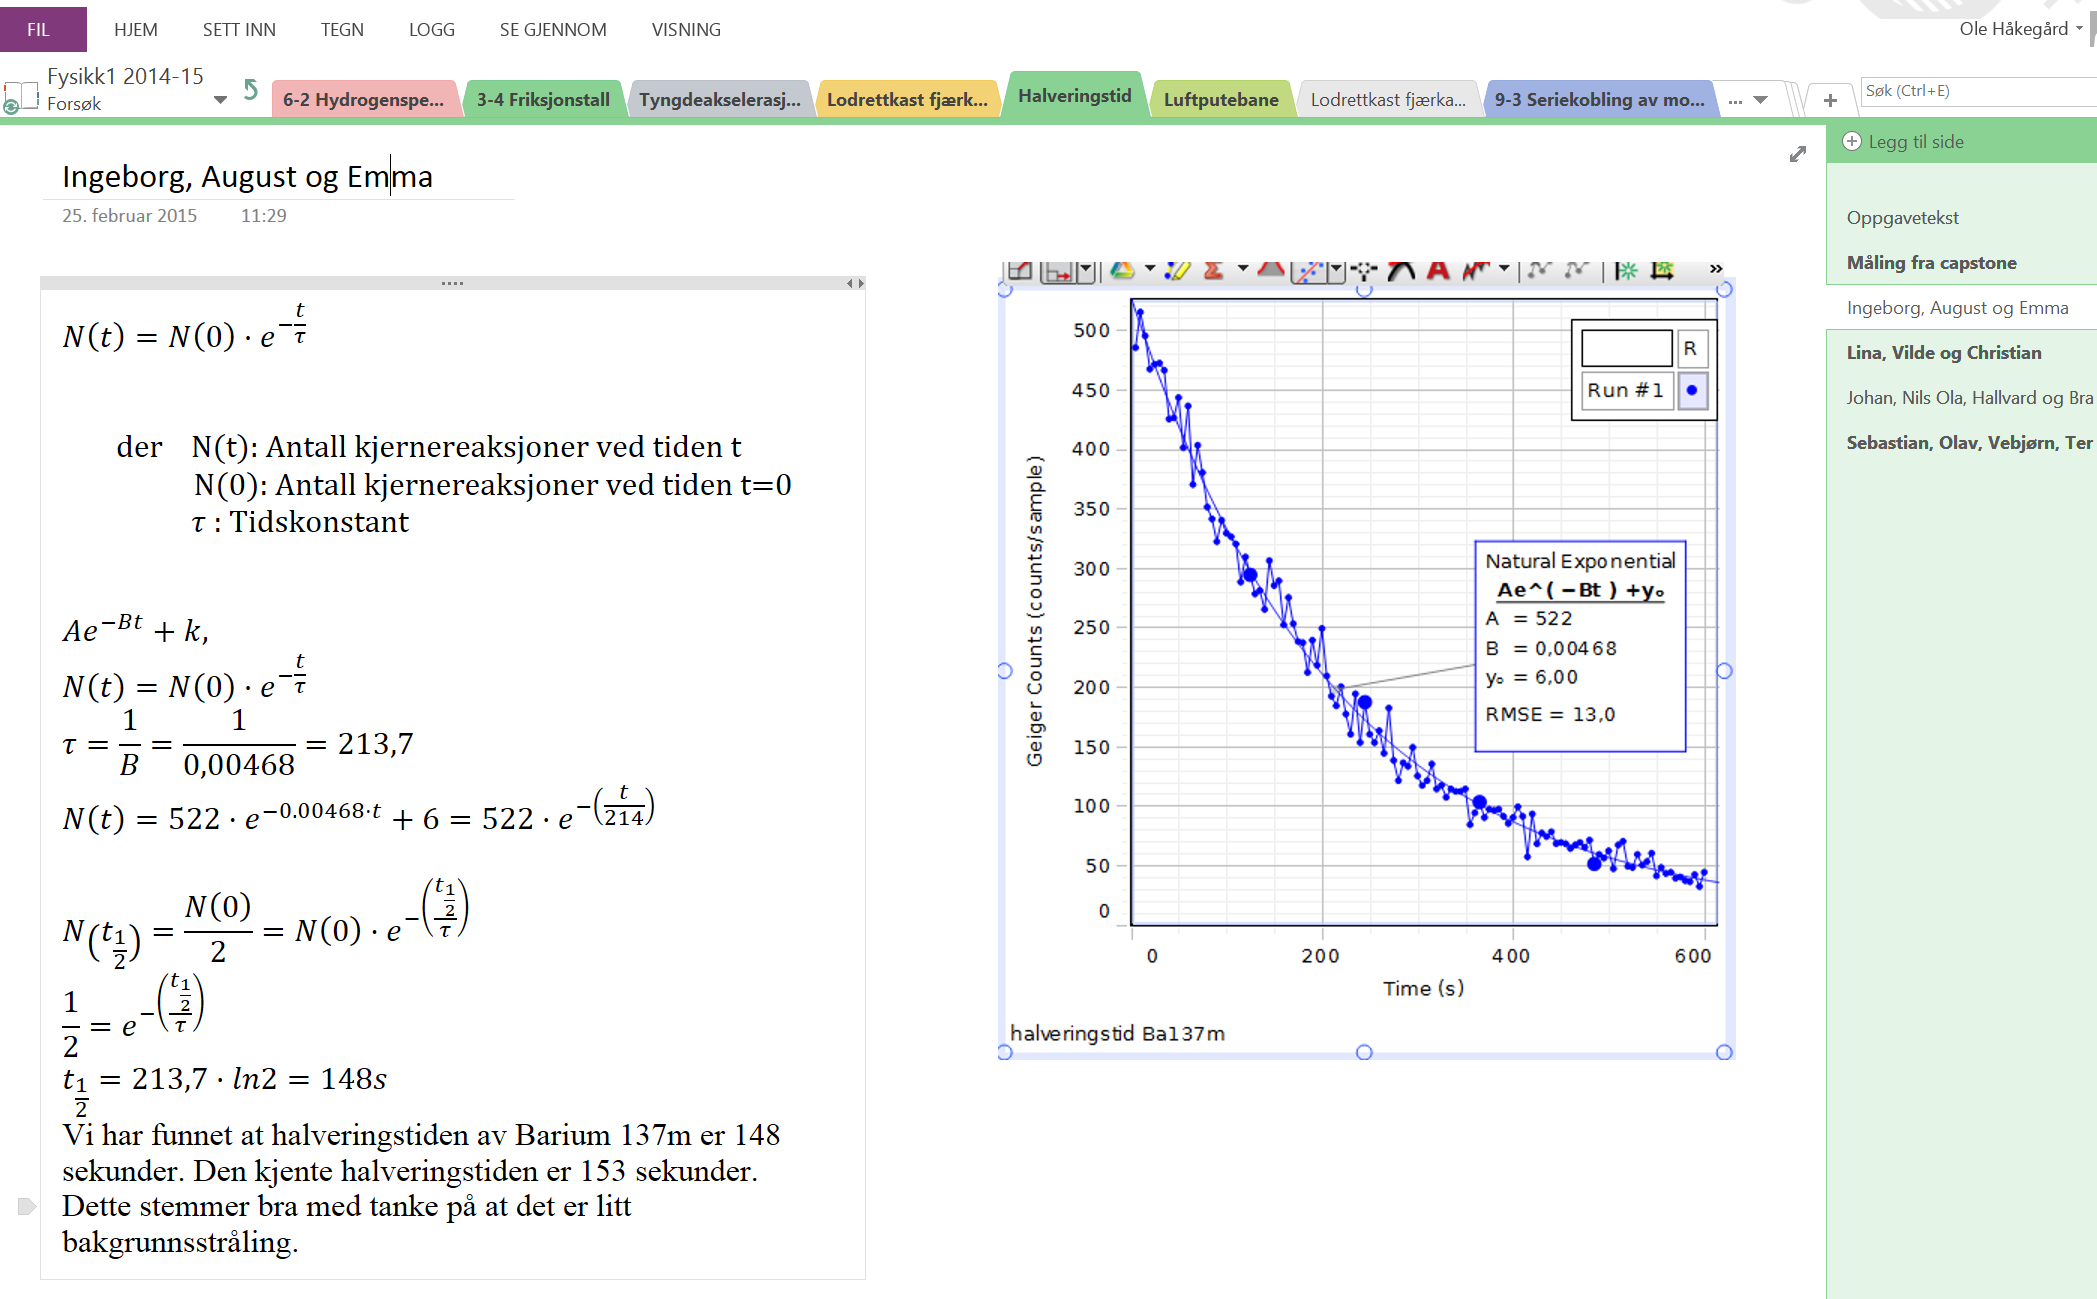Click the Søk (Ctrl+E) search field
2097x1299 pixels.
pos(1977,91)
